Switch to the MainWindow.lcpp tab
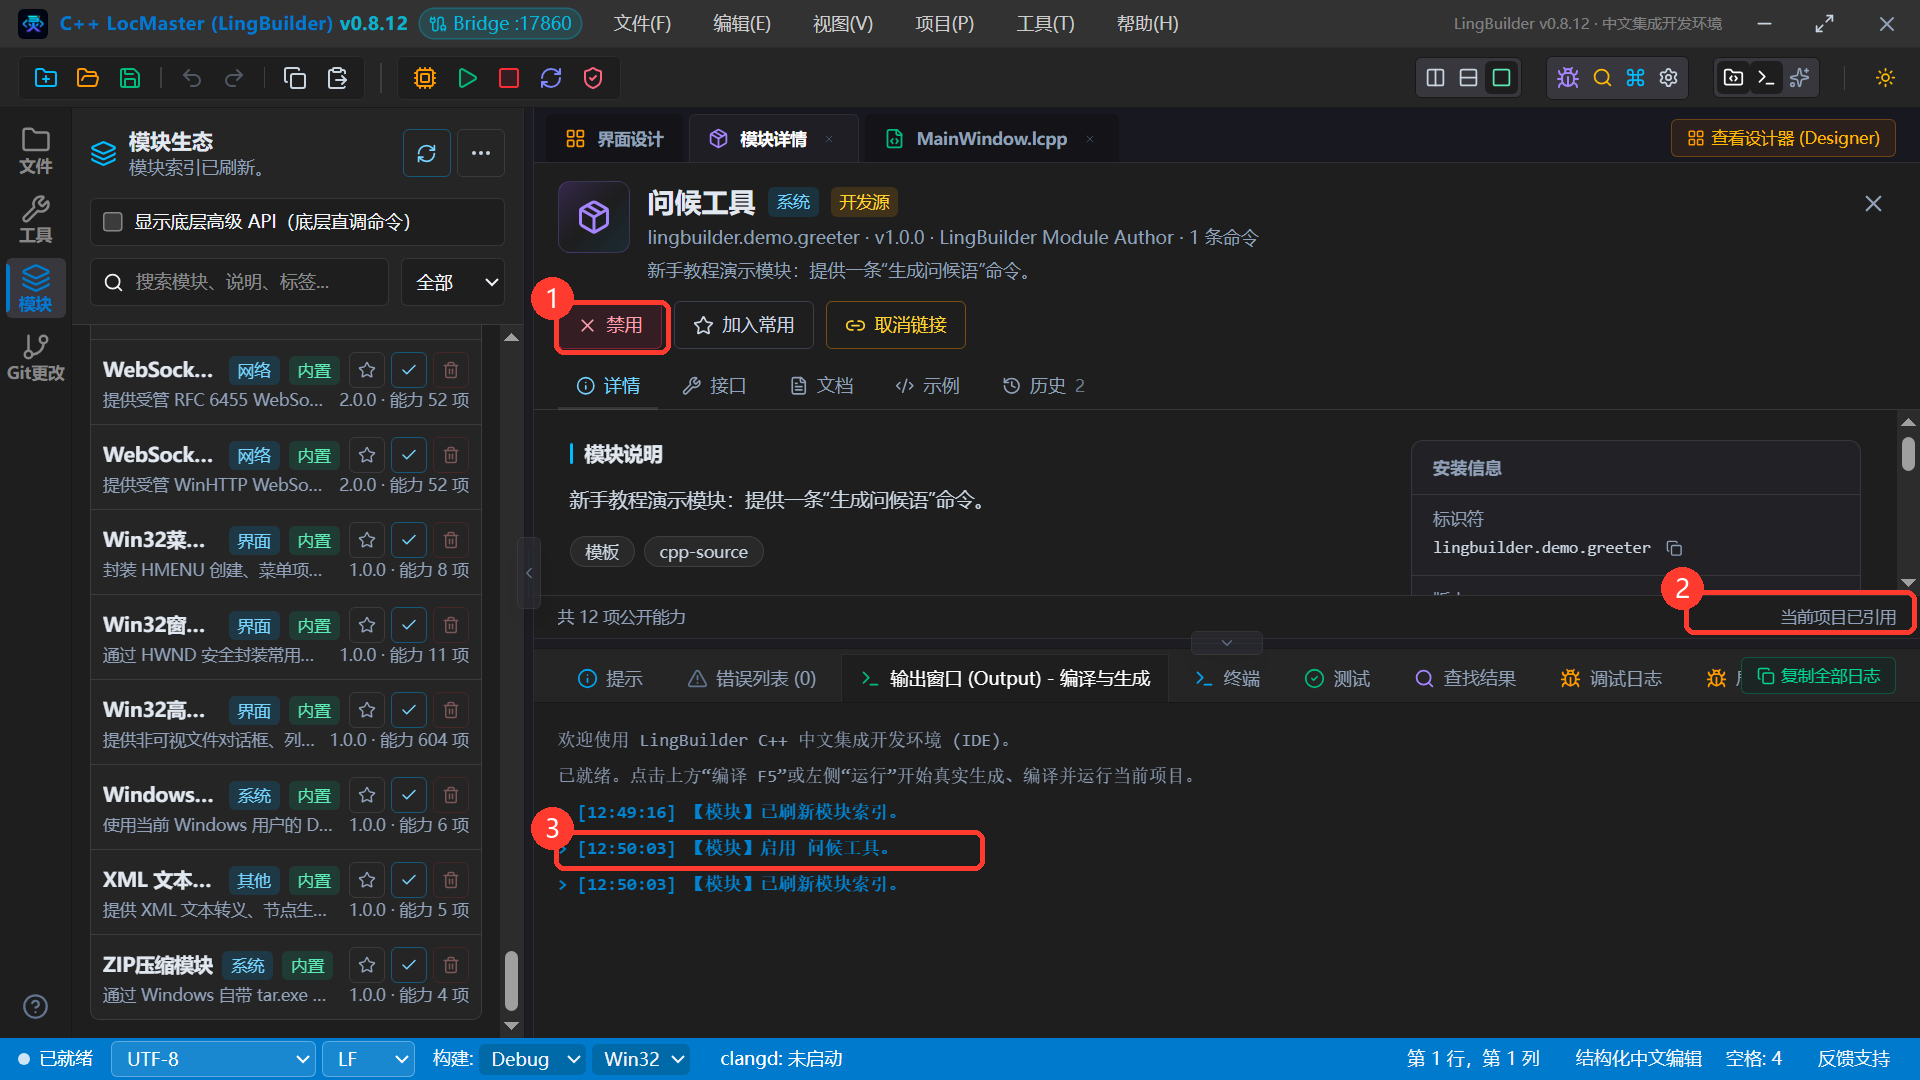Image resolution: width=1920 pixels, height=1080 pixels. pyautogui.click(x=990, y=139)
